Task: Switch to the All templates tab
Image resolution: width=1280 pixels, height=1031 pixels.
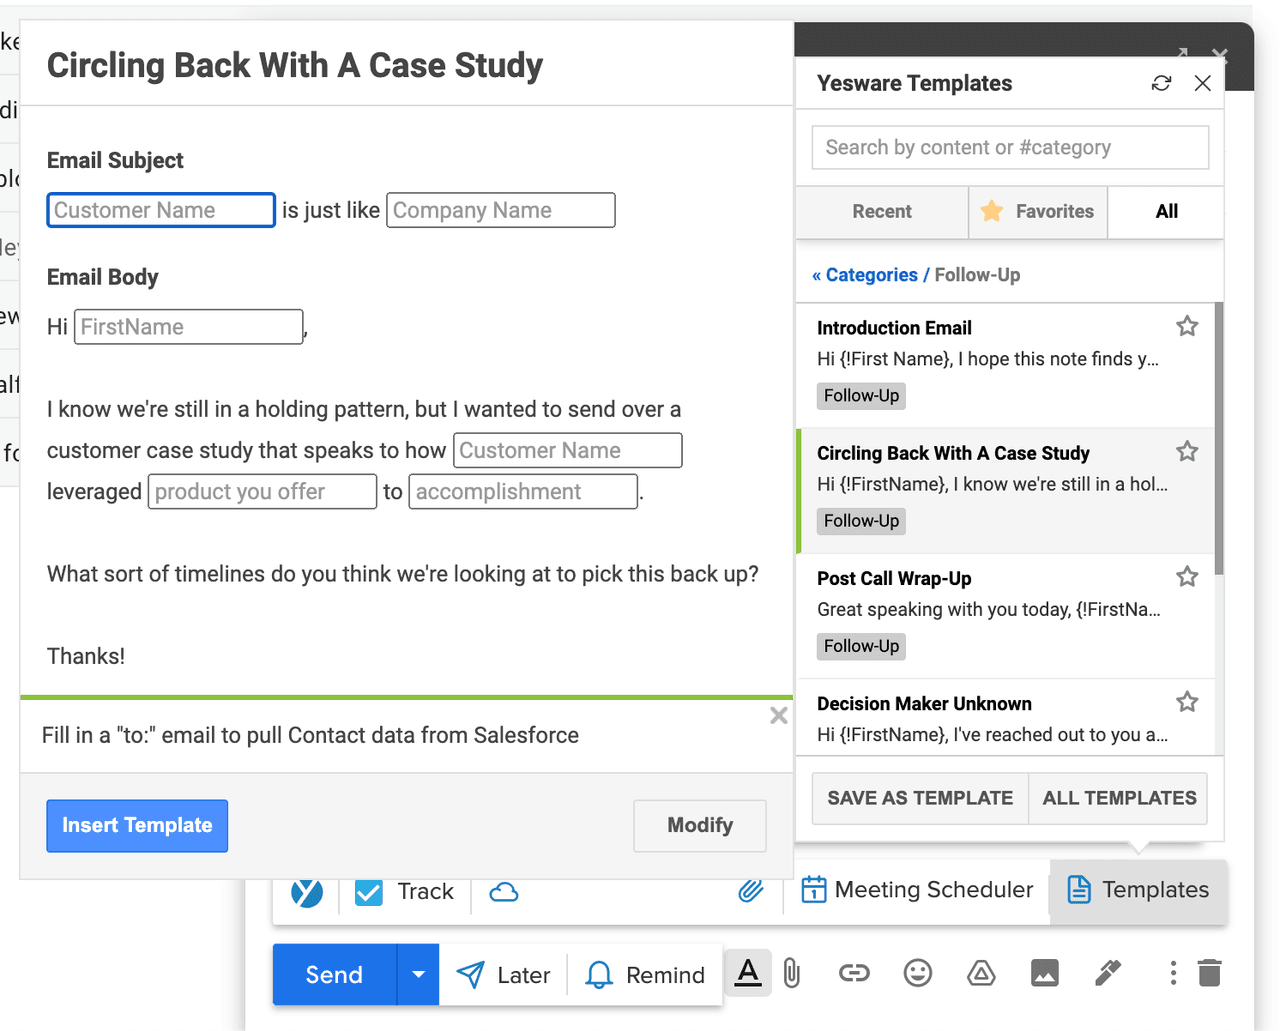Action: click(1166, 211)
